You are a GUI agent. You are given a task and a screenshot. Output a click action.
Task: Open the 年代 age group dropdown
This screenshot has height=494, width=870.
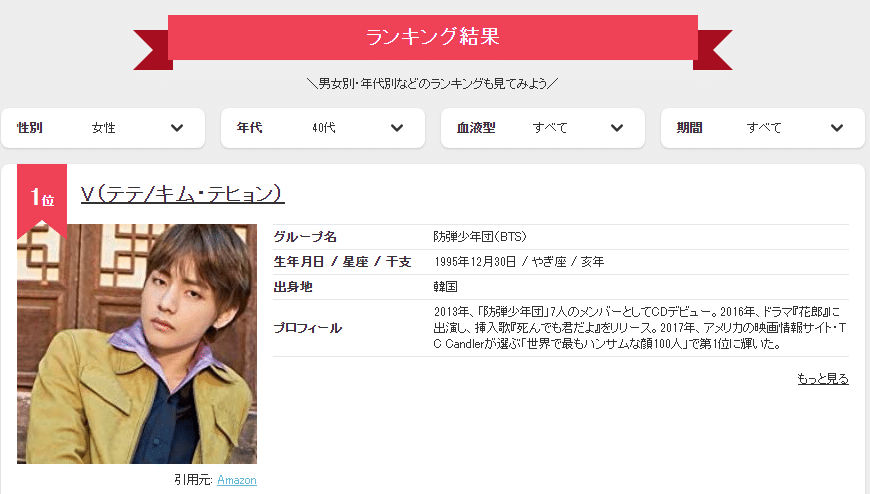tap(323, 128)
